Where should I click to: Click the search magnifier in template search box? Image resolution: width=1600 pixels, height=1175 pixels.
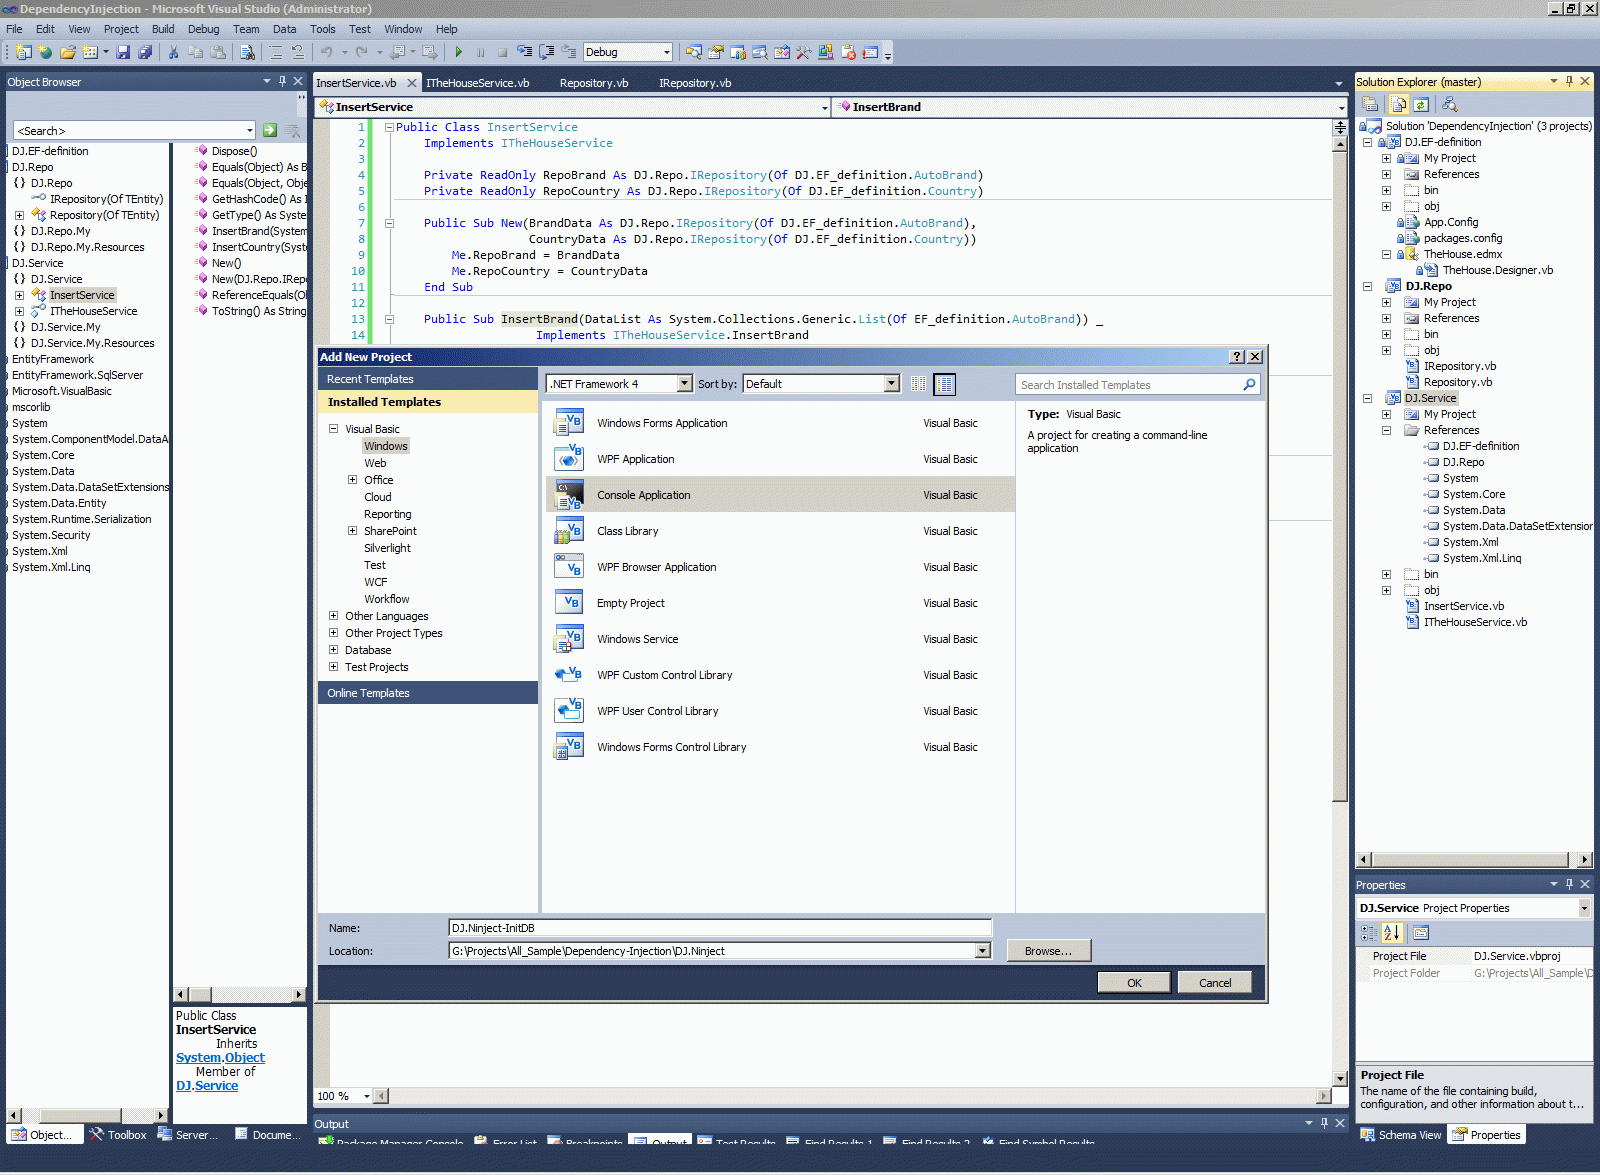1249,385
